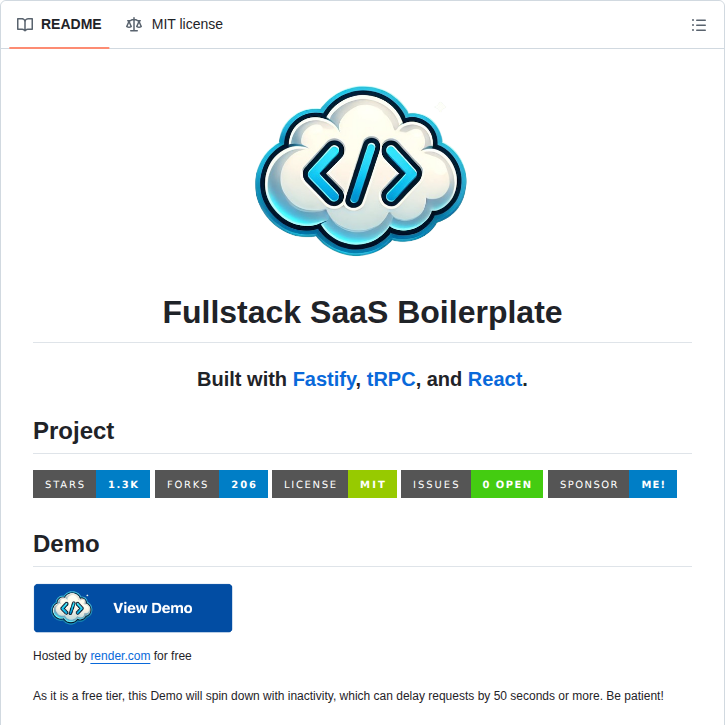
Task: Click the Sponsor Me badge
Action: (x=612, y=484)
